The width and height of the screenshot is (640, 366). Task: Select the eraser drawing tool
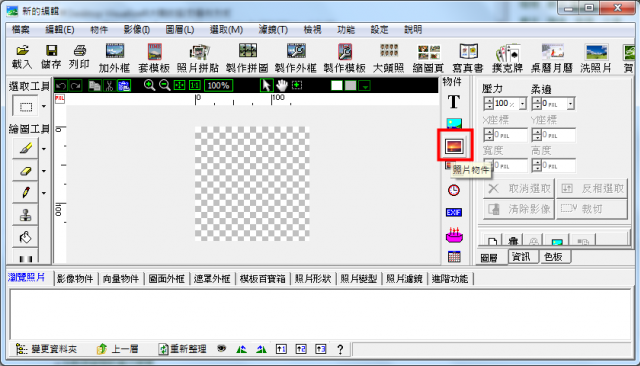click(26, 171)
